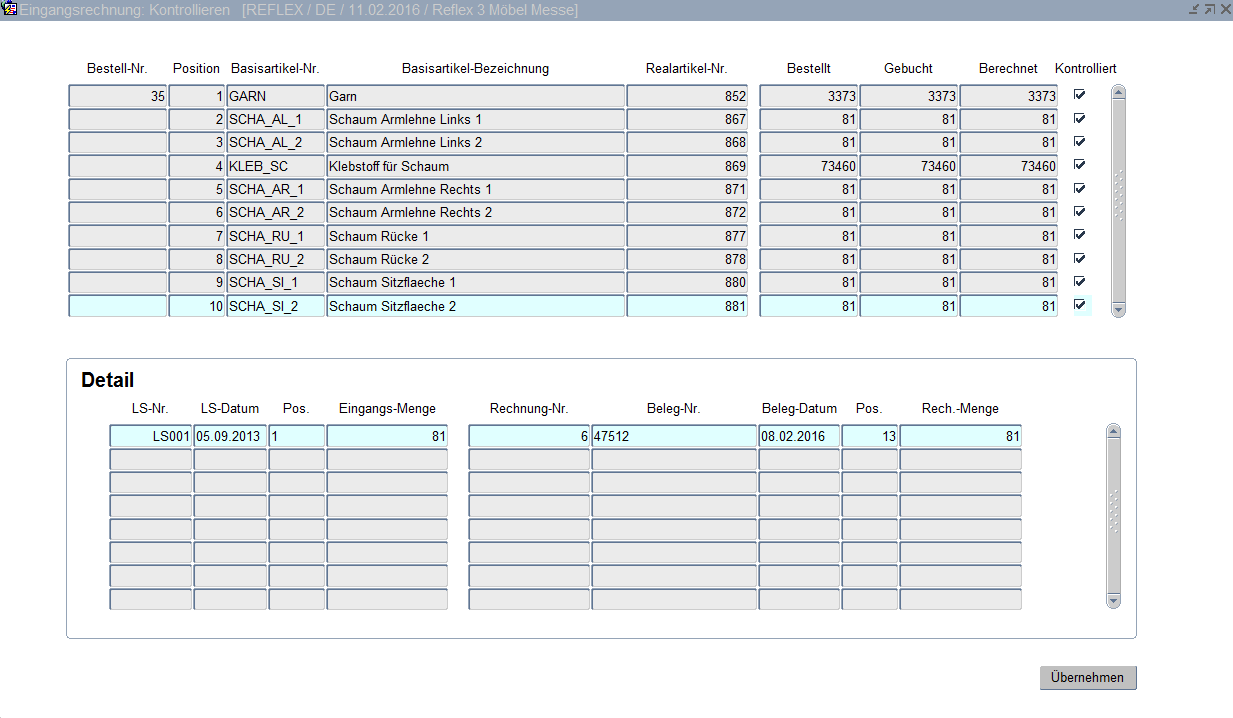Untick Kontrolliert for Schaum Rücke 1
The image size is (1233, 718).
(1079, 235)
